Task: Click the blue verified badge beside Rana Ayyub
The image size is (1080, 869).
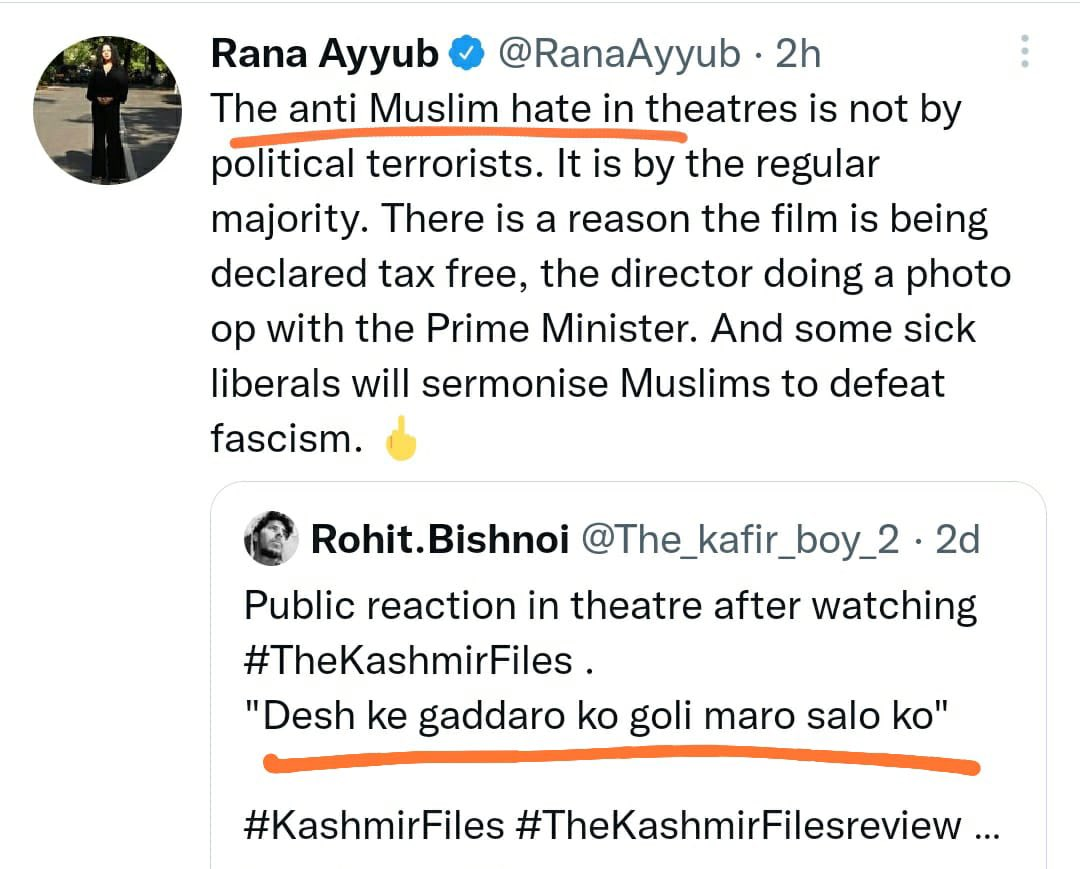Action: [466, 54]
